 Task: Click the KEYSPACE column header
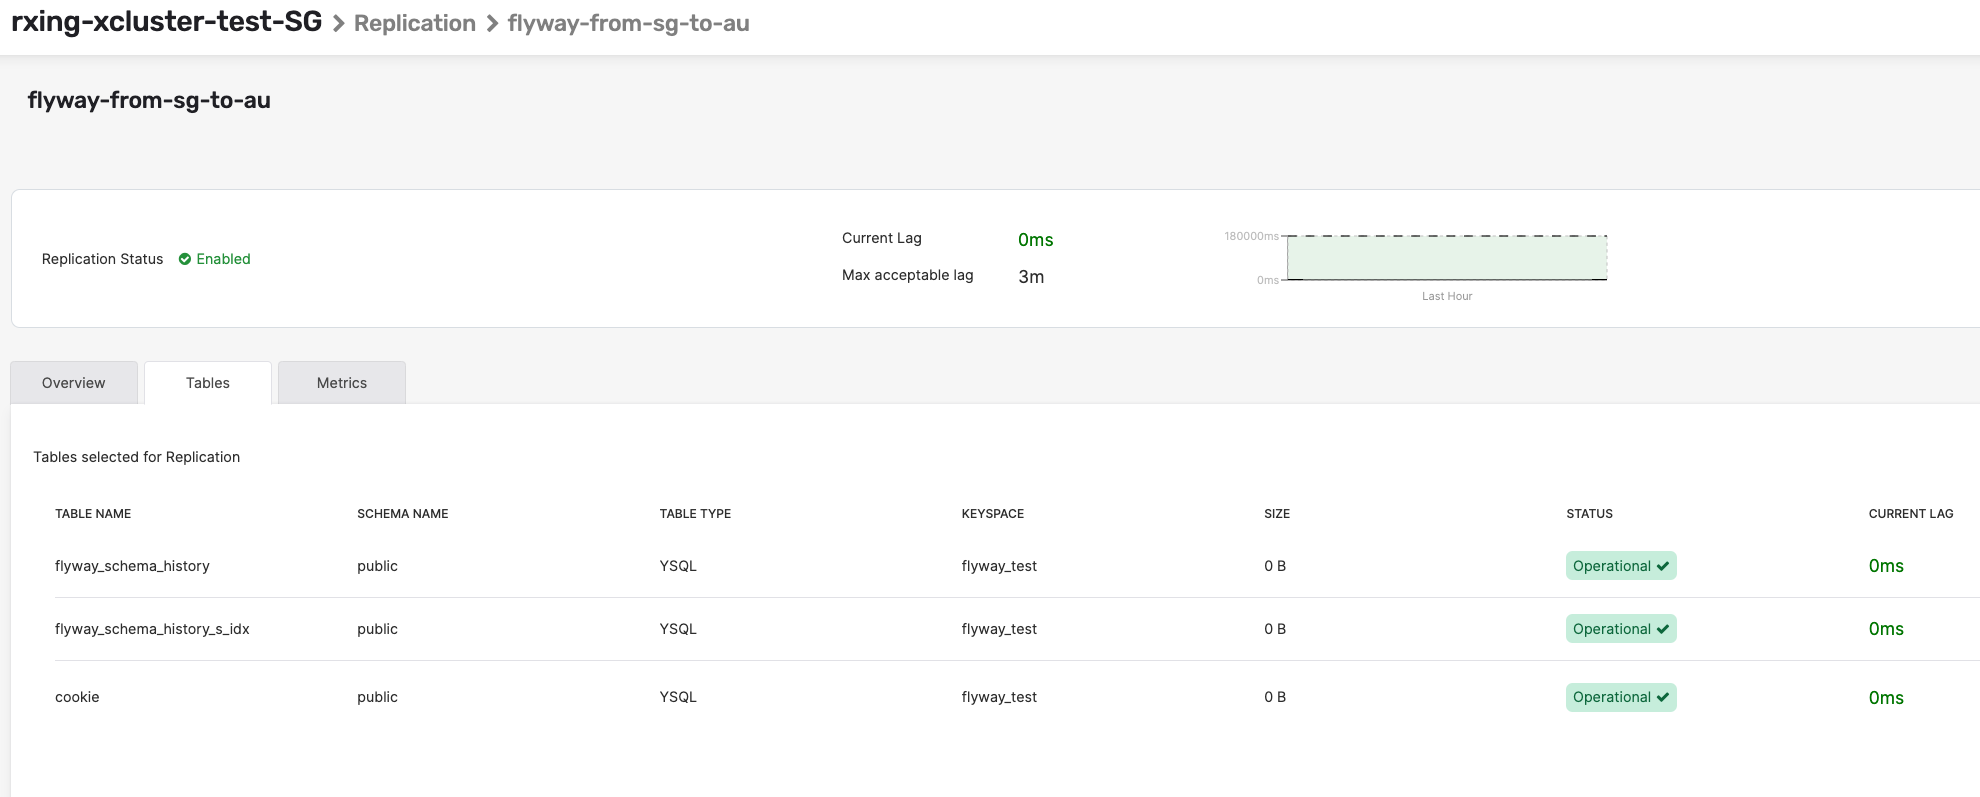click(993, 514)
